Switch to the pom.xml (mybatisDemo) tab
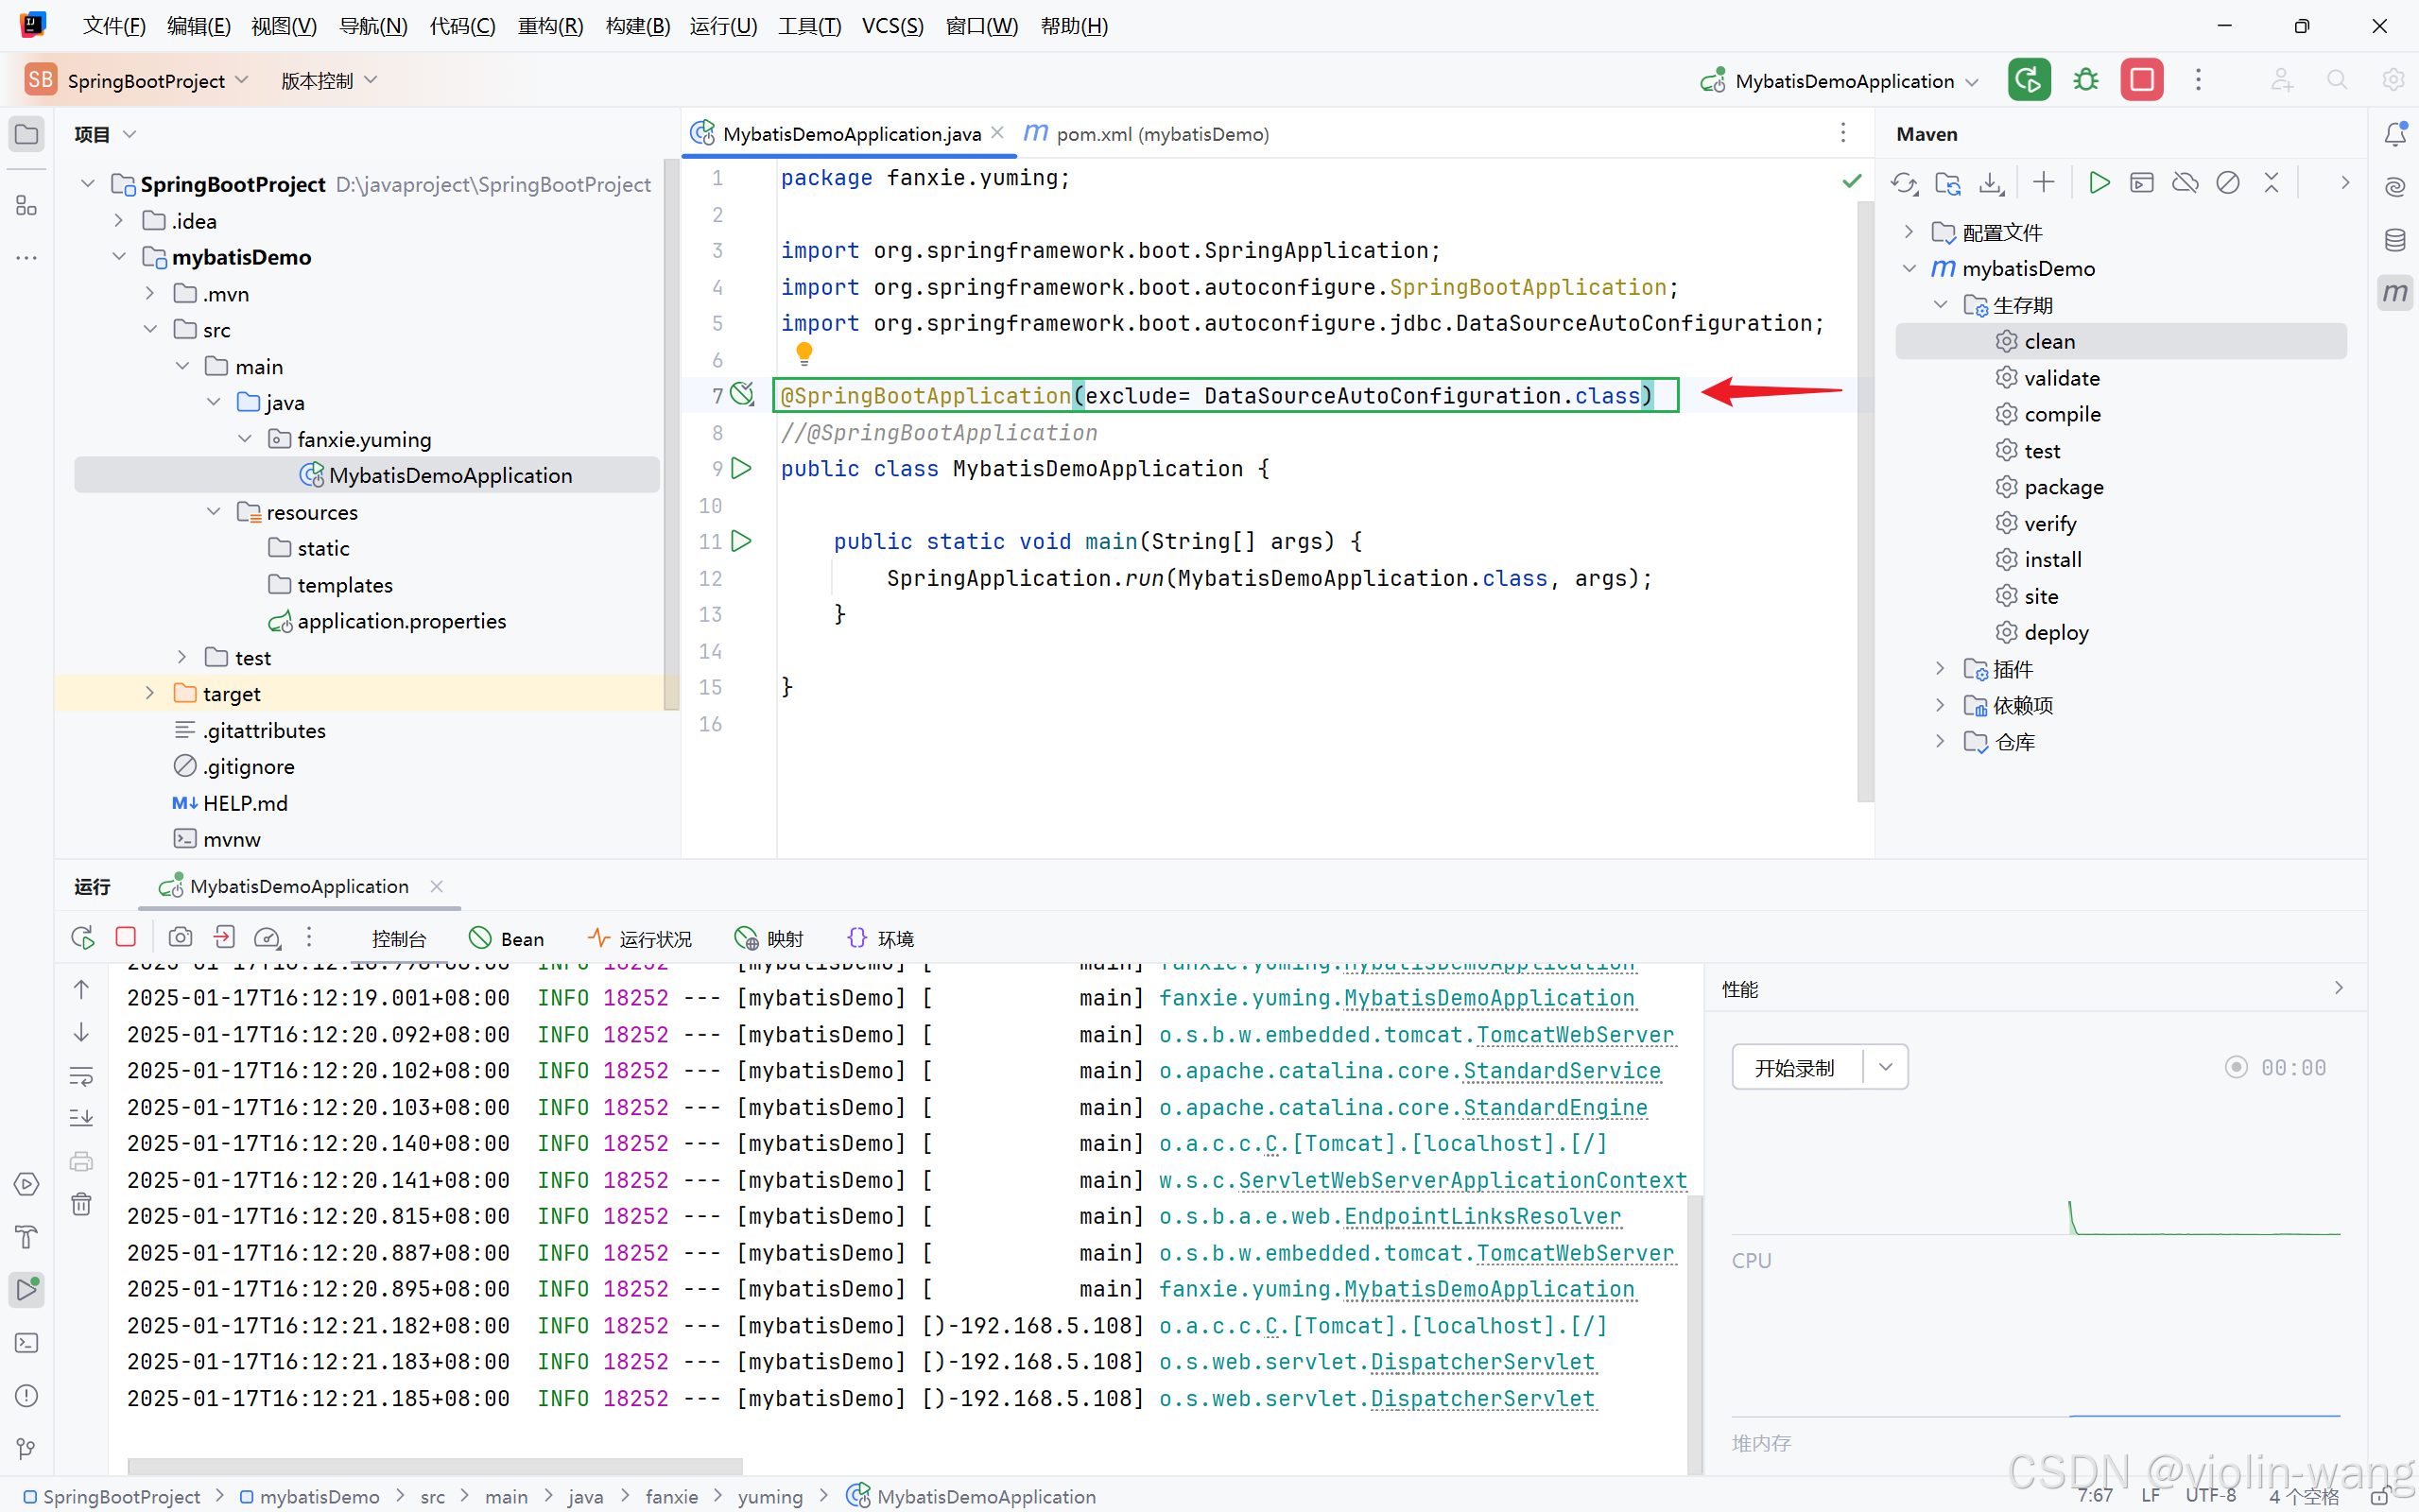This screenshot has height=1512, width=2419. pos(1160,134)
